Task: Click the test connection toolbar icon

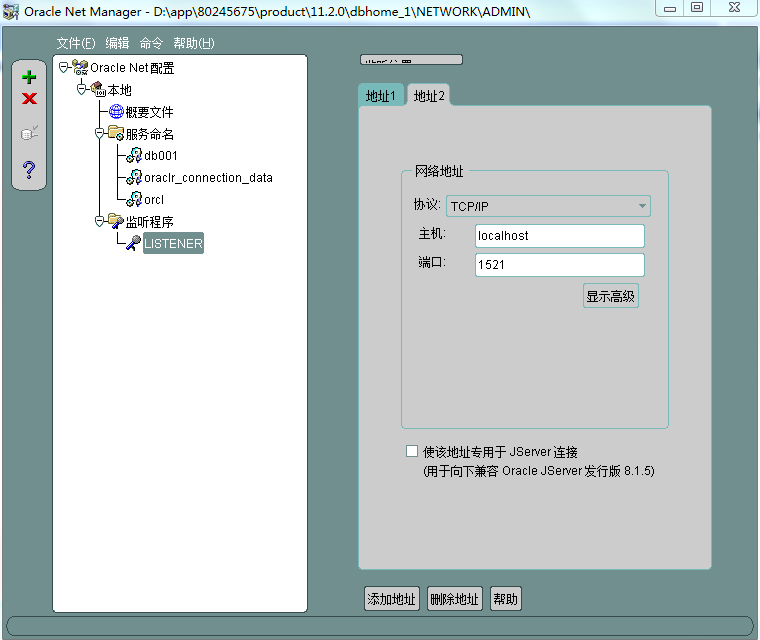Action: (29, 133)
